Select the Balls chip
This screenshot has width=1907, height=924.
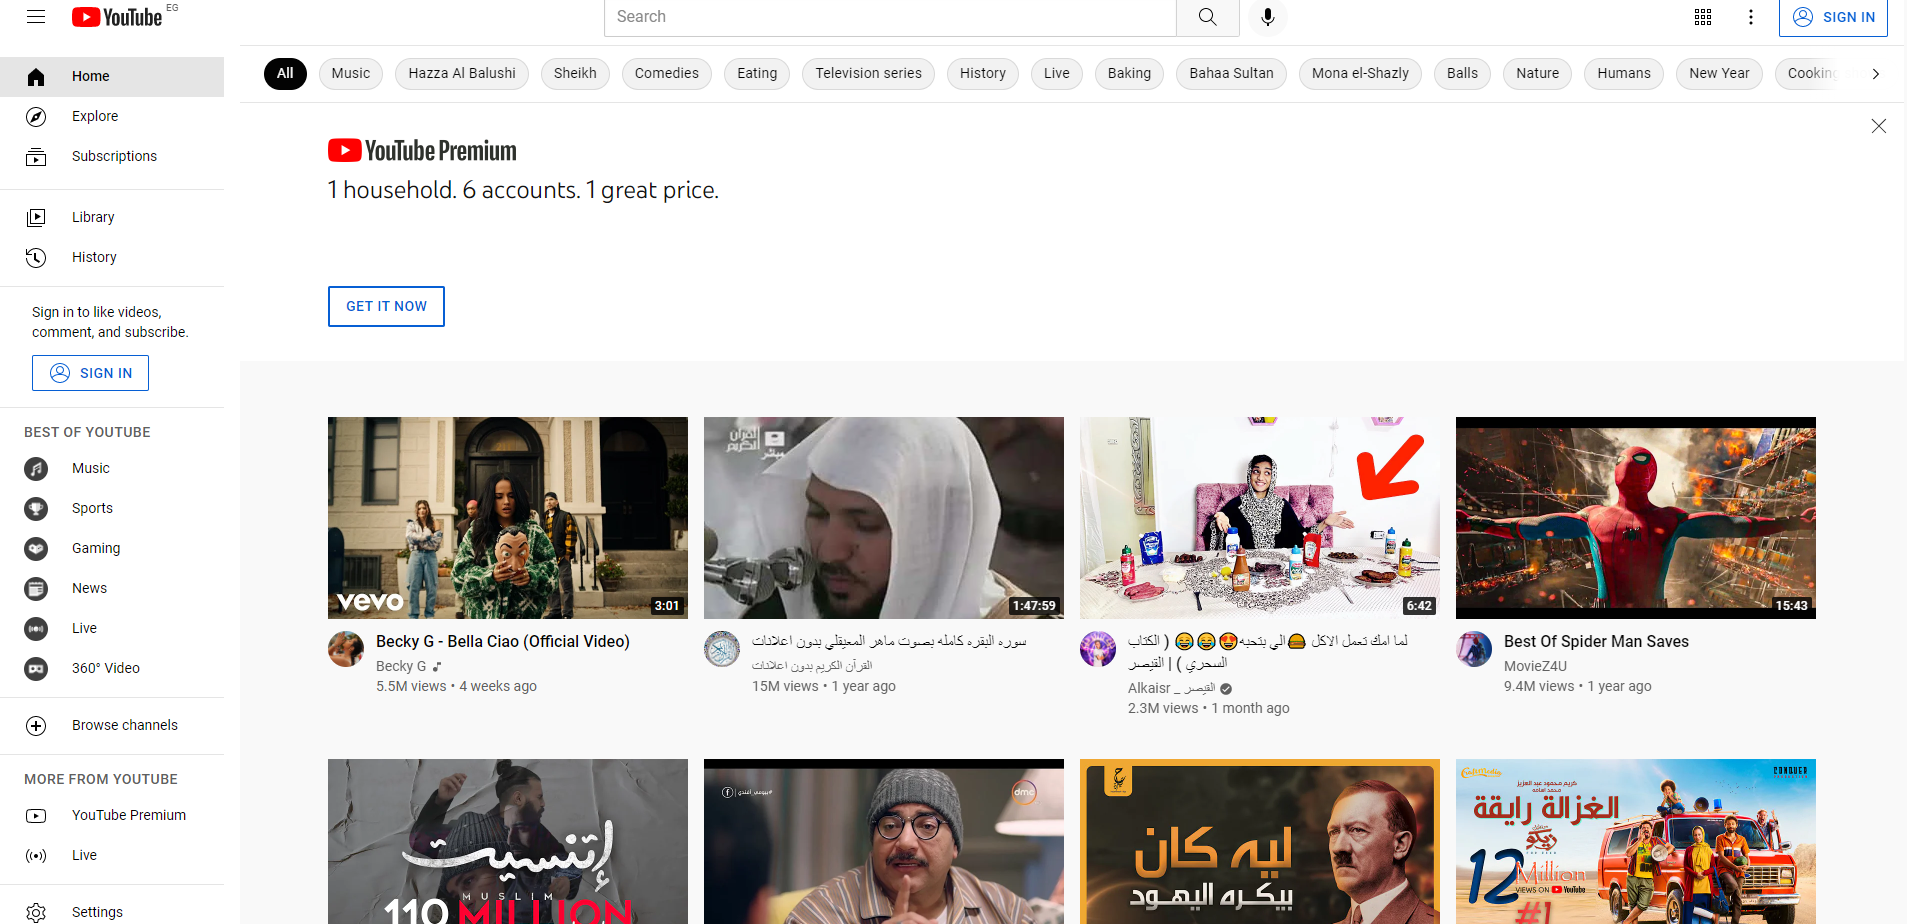(x=1462, y=74)
